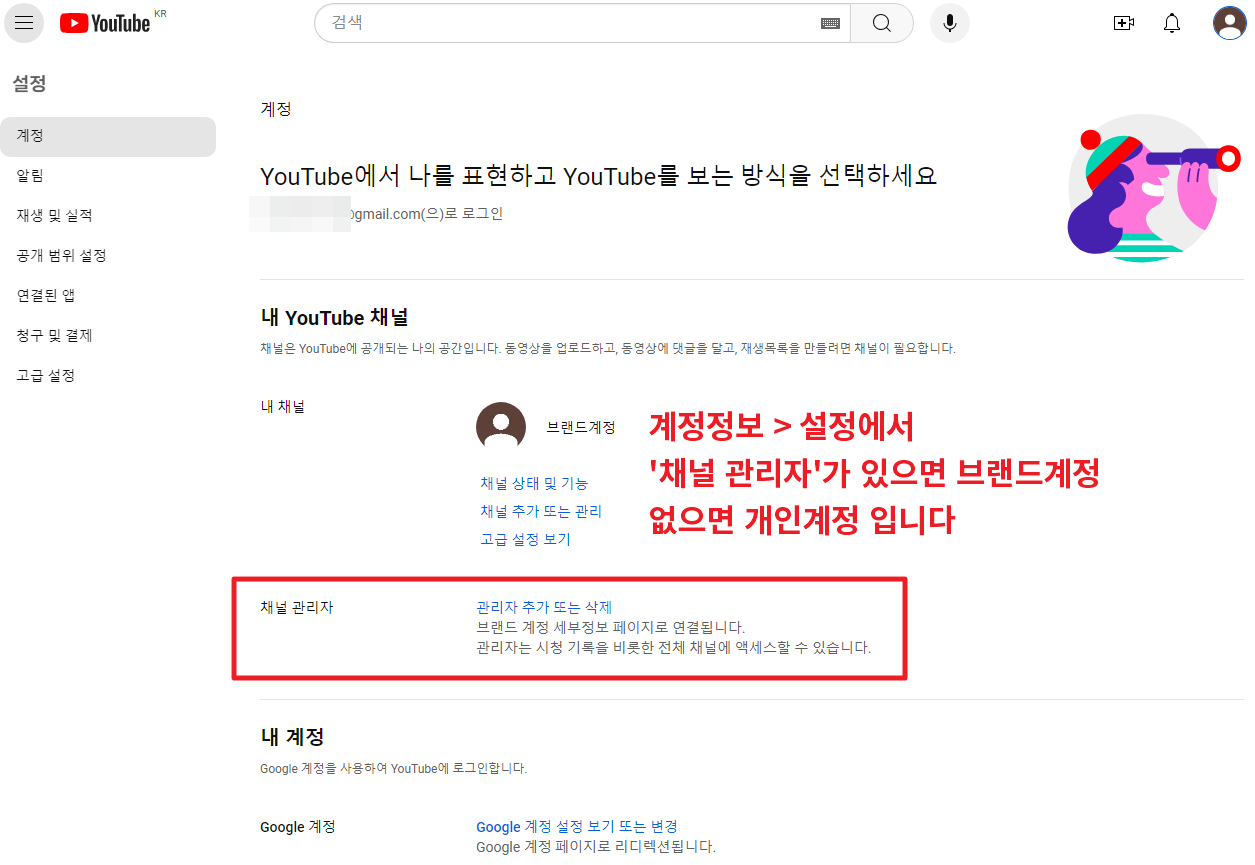The width and height of the screenshot is (1255, 865).
Task: Click the 내 채널 label
Action: (x=282, y=407)
